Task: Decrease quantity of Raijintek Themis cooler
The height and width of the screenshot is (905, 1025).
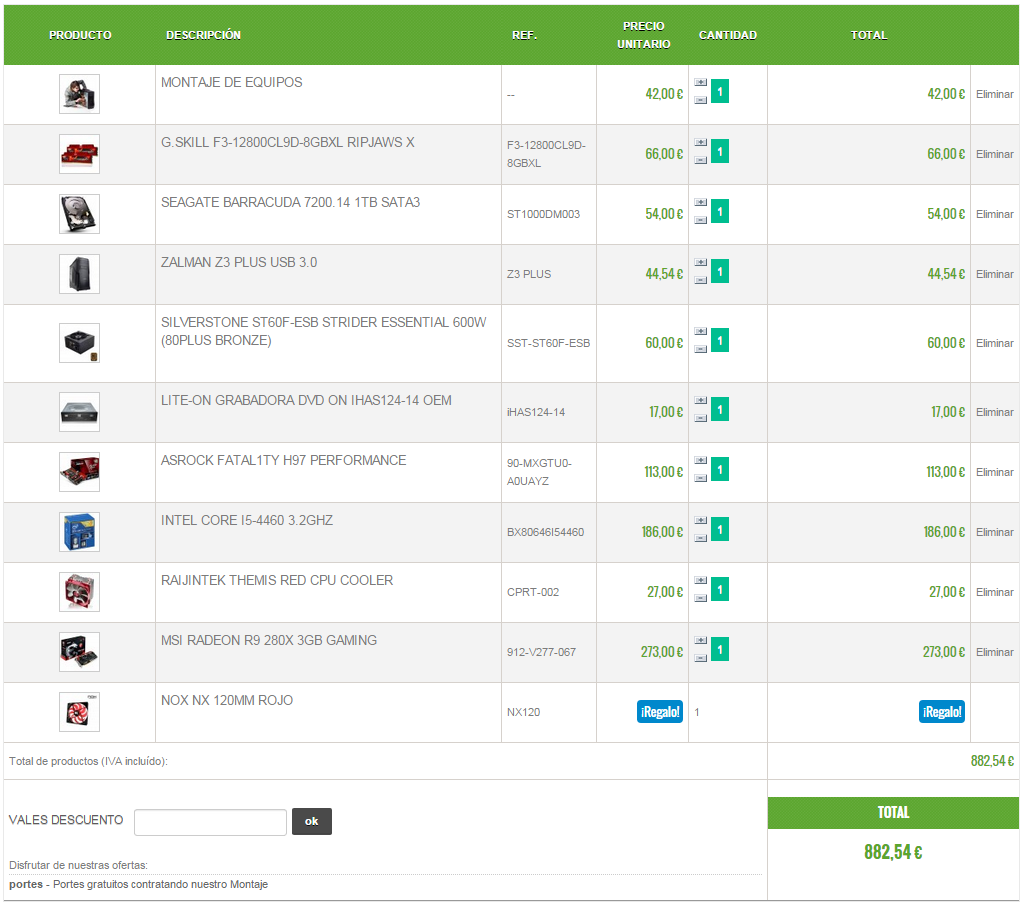Action: pyautogui.click(x=701, y=598)
